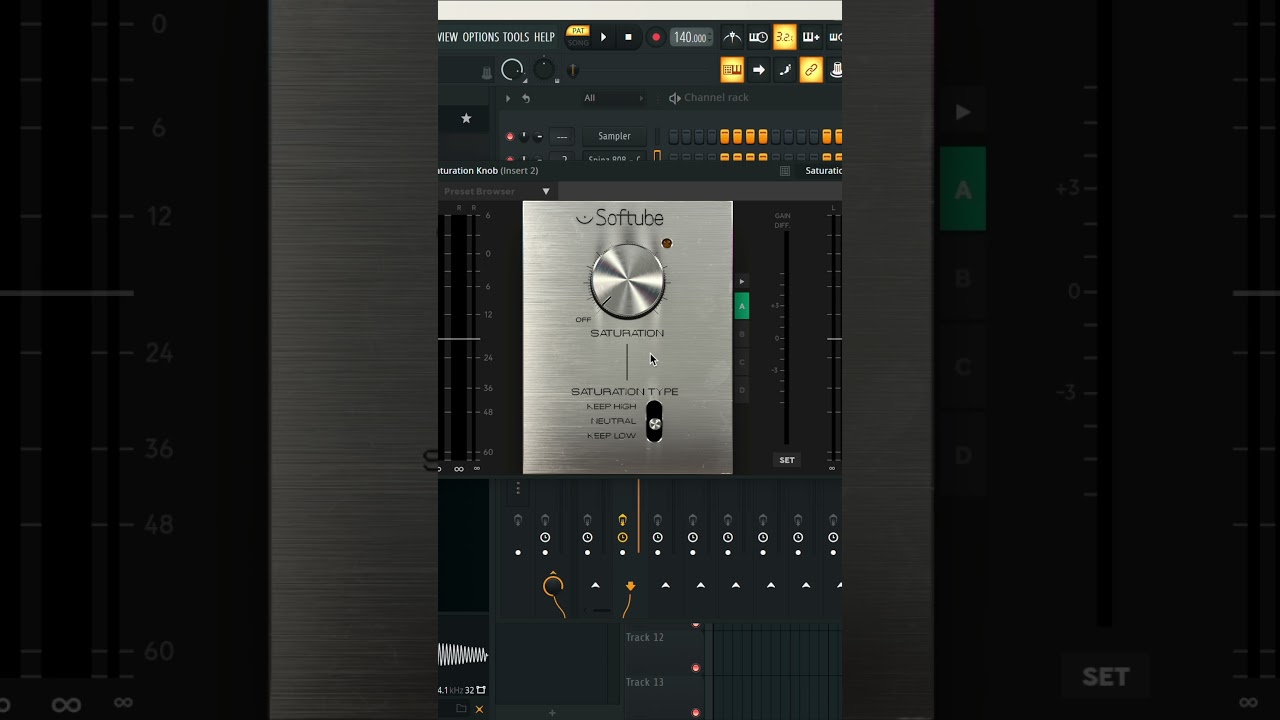1280x720 pixels.
Task: Click the KEEP HIGH label
Action: click(x=611, y=407)
